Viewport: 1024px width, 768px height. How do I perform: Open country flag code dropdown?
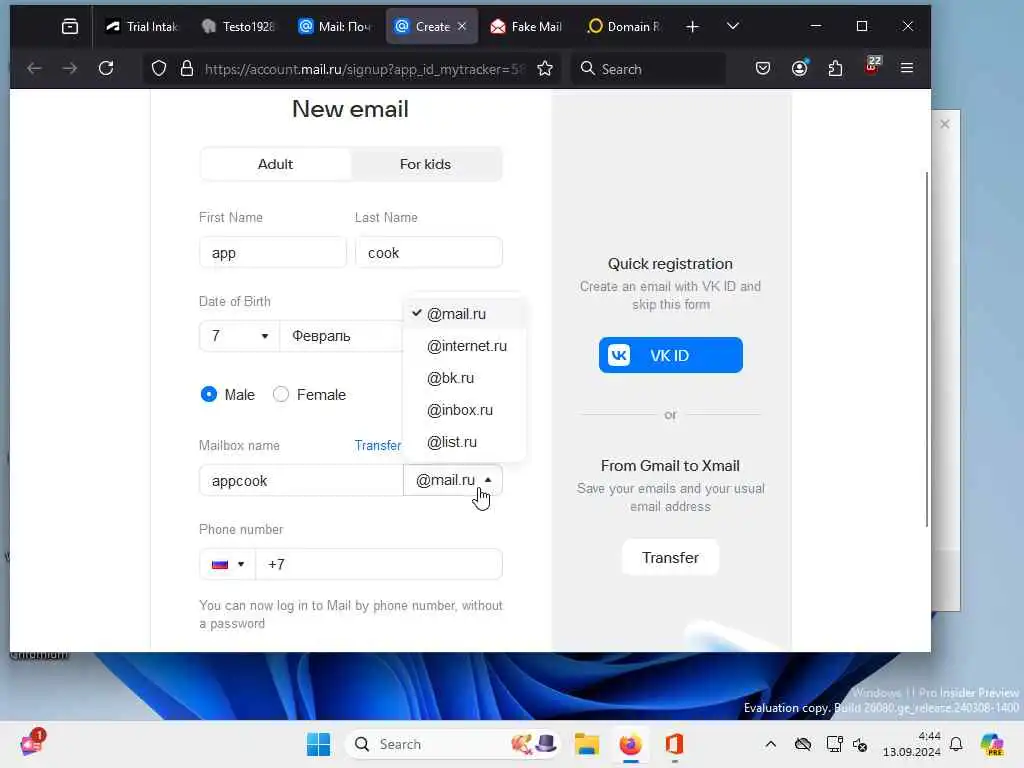pos(228,564)
